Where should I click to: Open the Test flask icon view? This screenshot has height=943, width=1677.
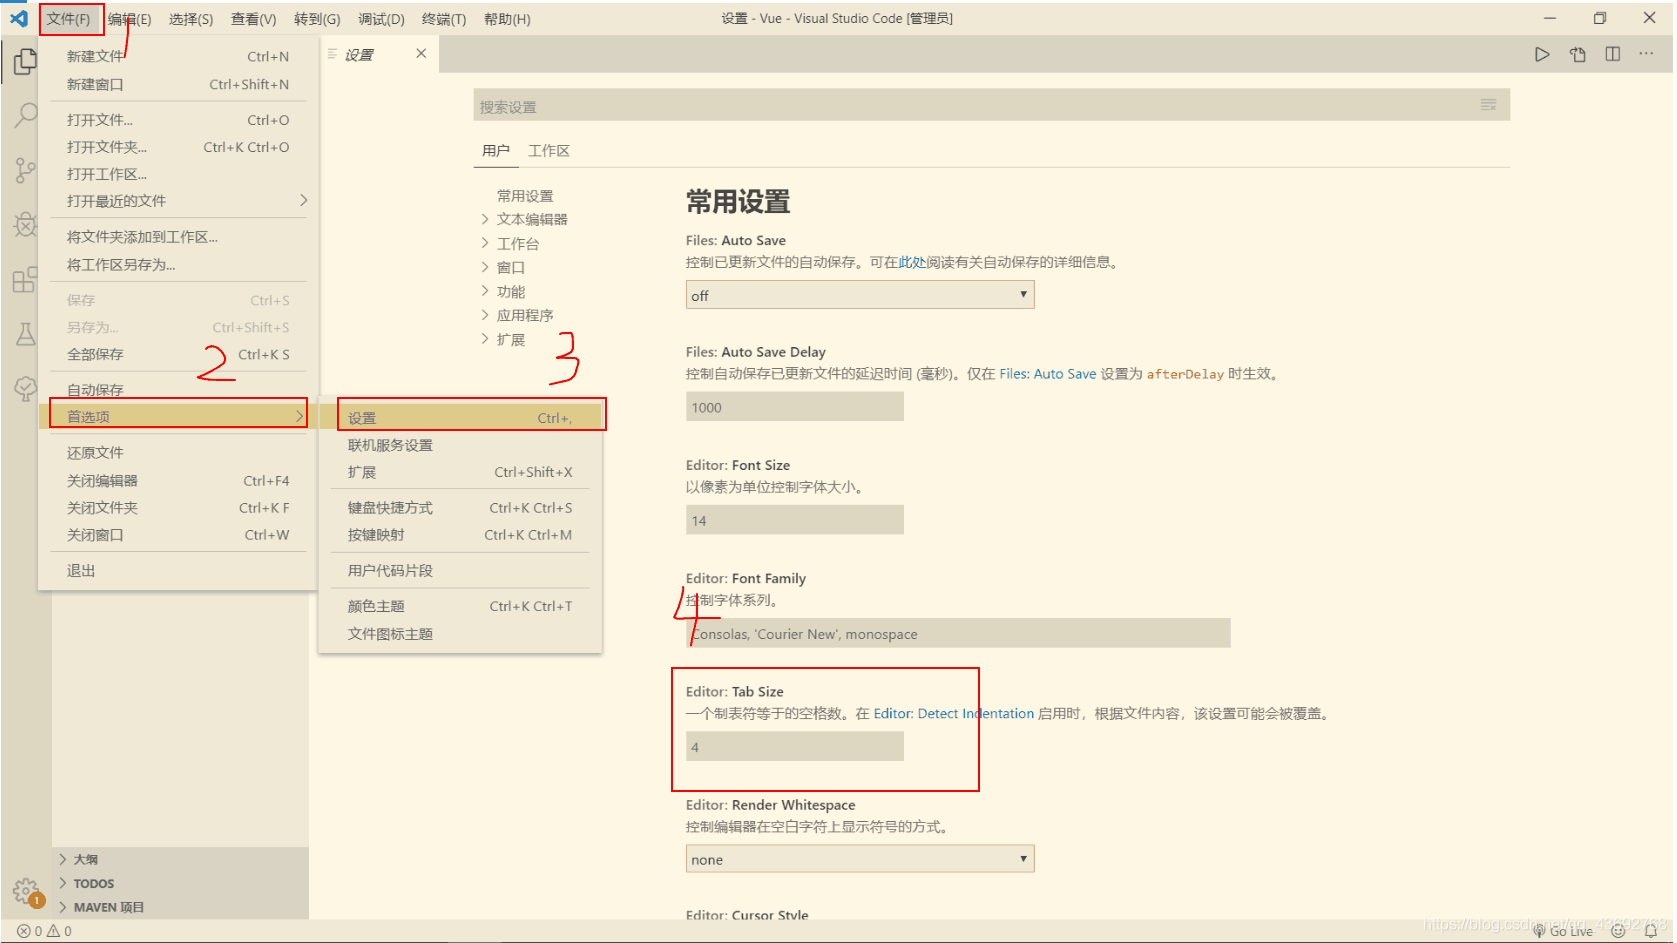click(25, 334)
